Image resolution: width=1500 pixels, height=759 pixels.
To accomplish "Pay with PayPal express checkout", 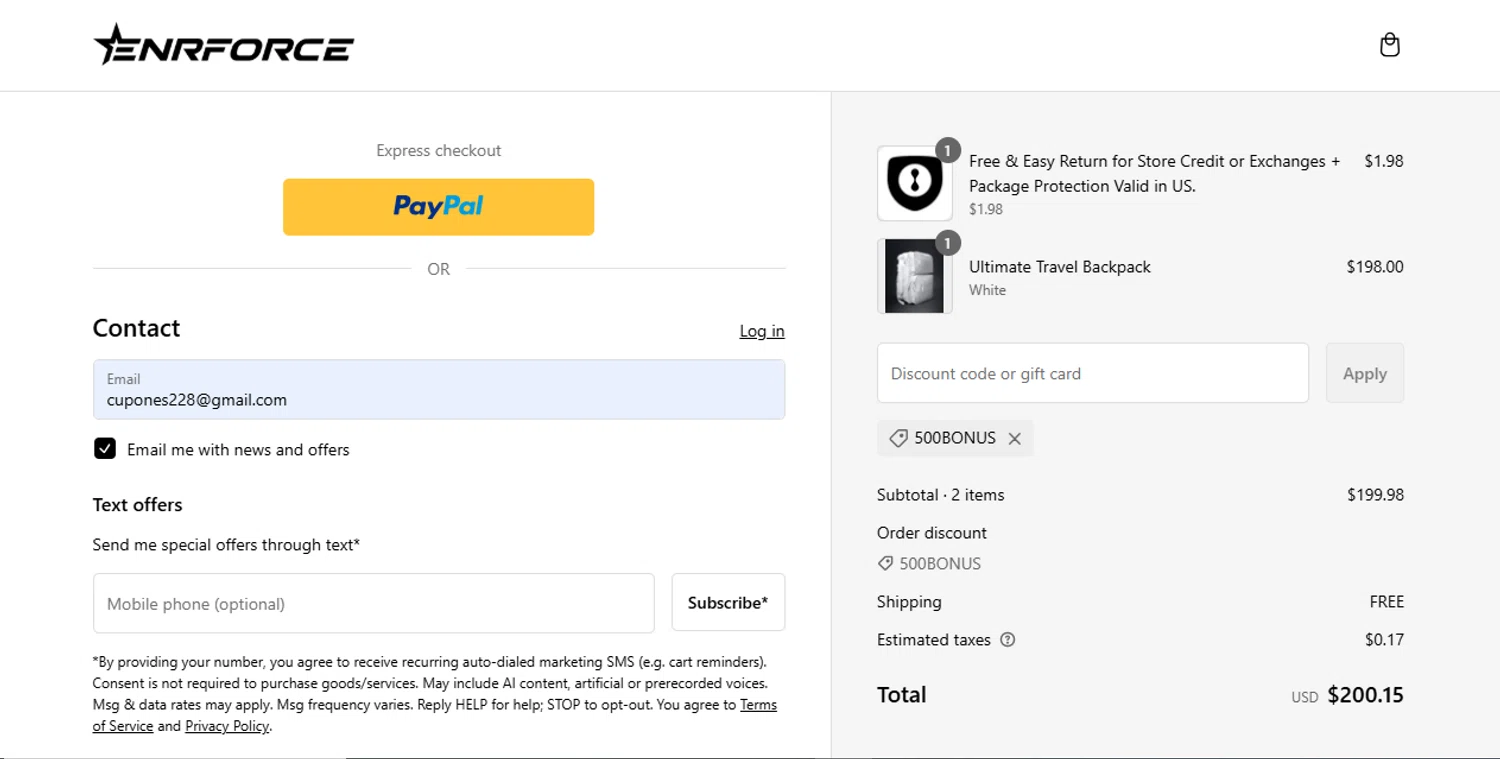I will click(x=438, y=207).
